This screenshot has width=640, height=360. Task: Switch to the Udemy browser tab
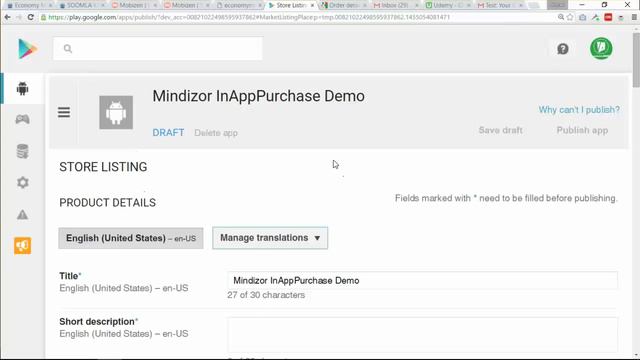pyautogui.click(x=448, y=5)
